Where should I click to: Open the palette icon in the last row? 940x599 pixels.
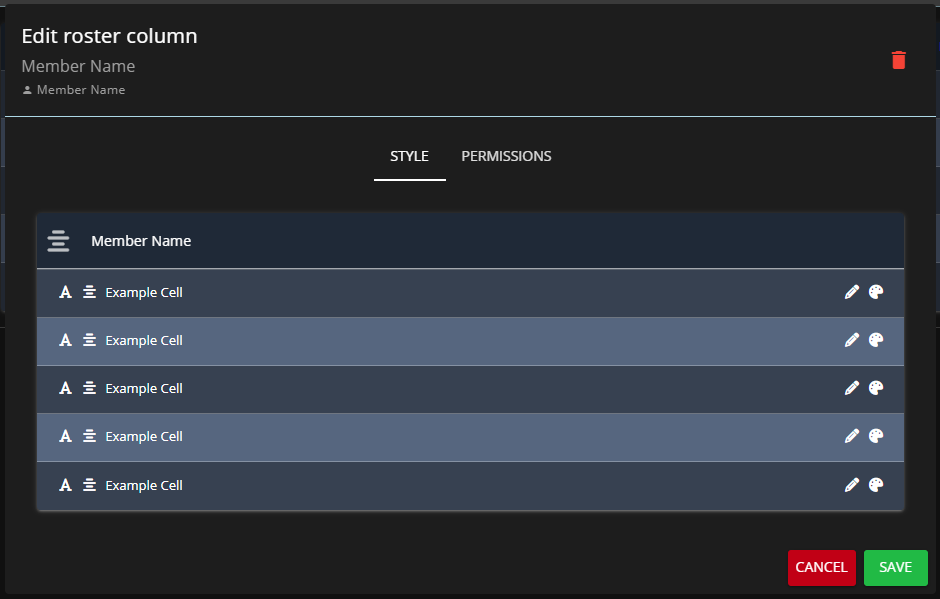tap(876, 485)
